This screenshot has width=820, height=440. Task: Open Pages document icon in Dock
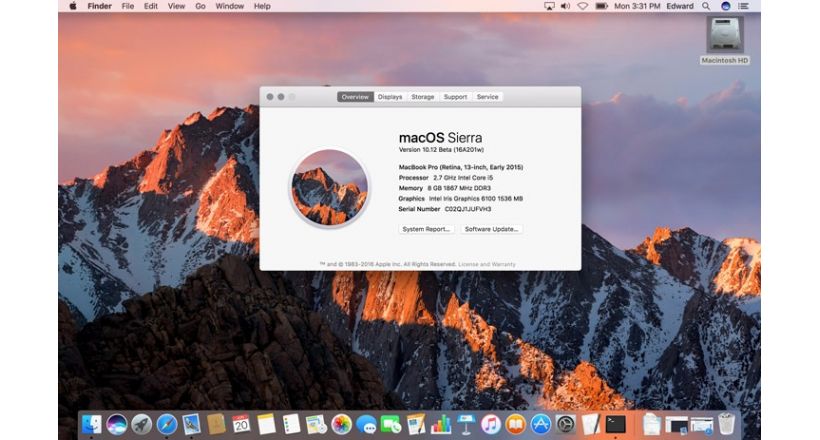[x=416, y=424]
